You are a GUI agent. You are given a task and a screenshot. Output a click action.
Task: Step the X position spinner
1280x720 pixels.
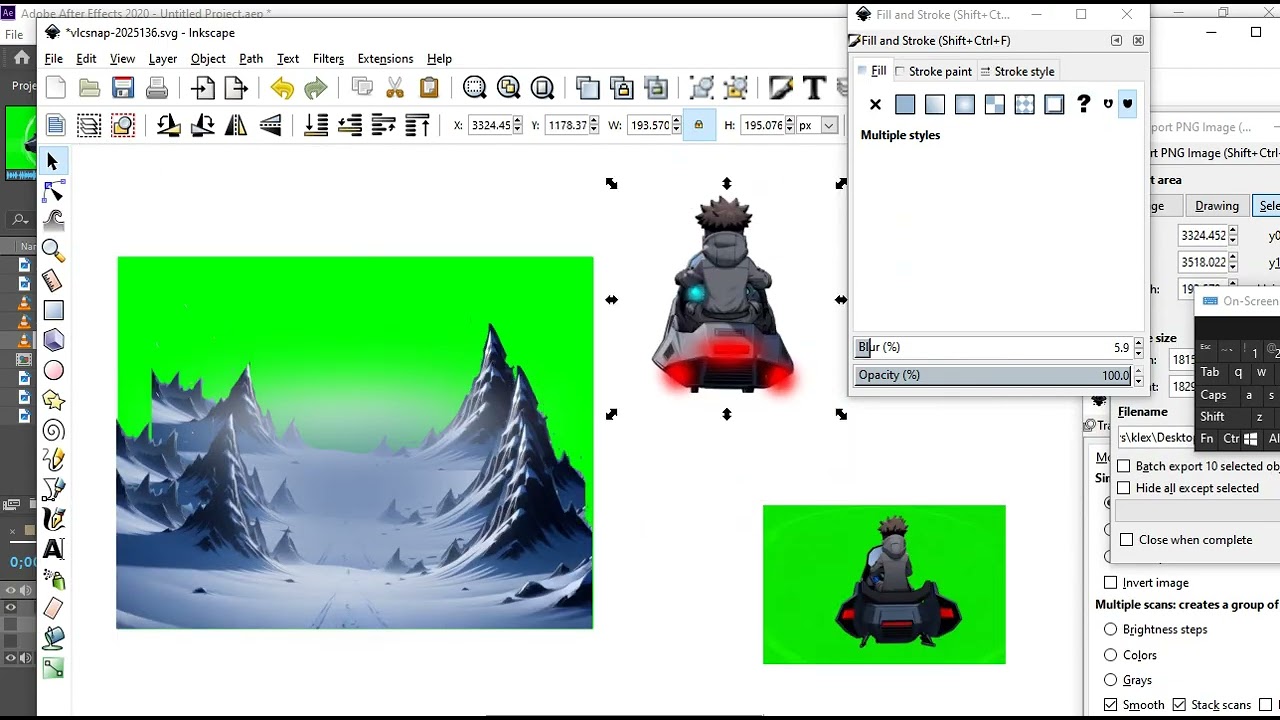pos(517,125)
